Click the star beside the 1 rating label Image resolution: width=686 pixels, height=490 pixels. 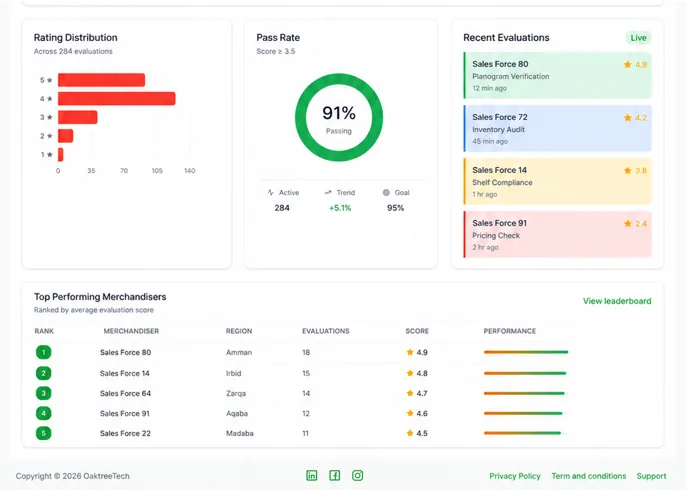(49, 154)
